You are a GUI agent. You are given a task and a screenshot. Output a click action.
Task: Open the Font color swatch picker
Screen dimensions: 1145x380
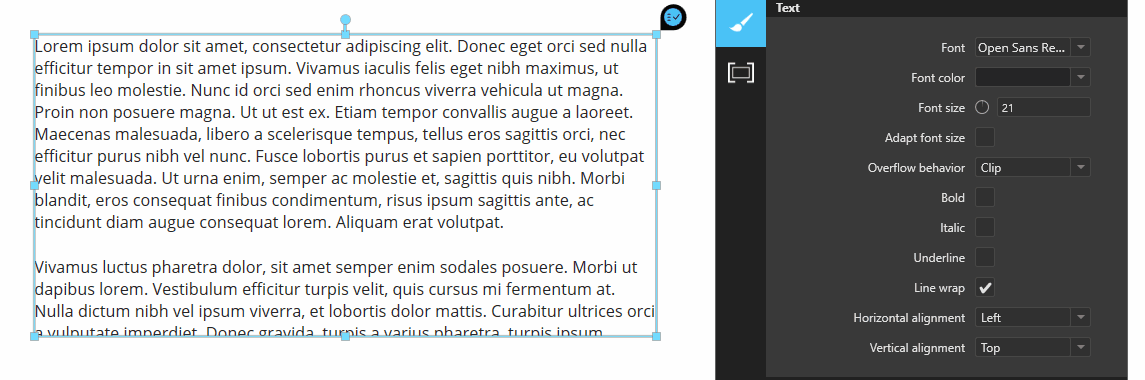1033,77
